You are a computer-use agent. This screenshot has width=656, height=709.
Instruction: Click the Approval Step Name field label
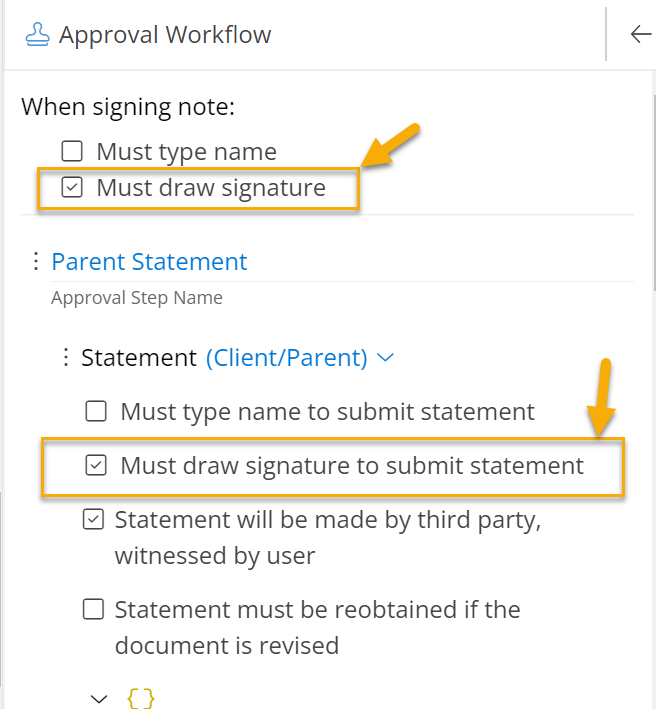[137, 298]
